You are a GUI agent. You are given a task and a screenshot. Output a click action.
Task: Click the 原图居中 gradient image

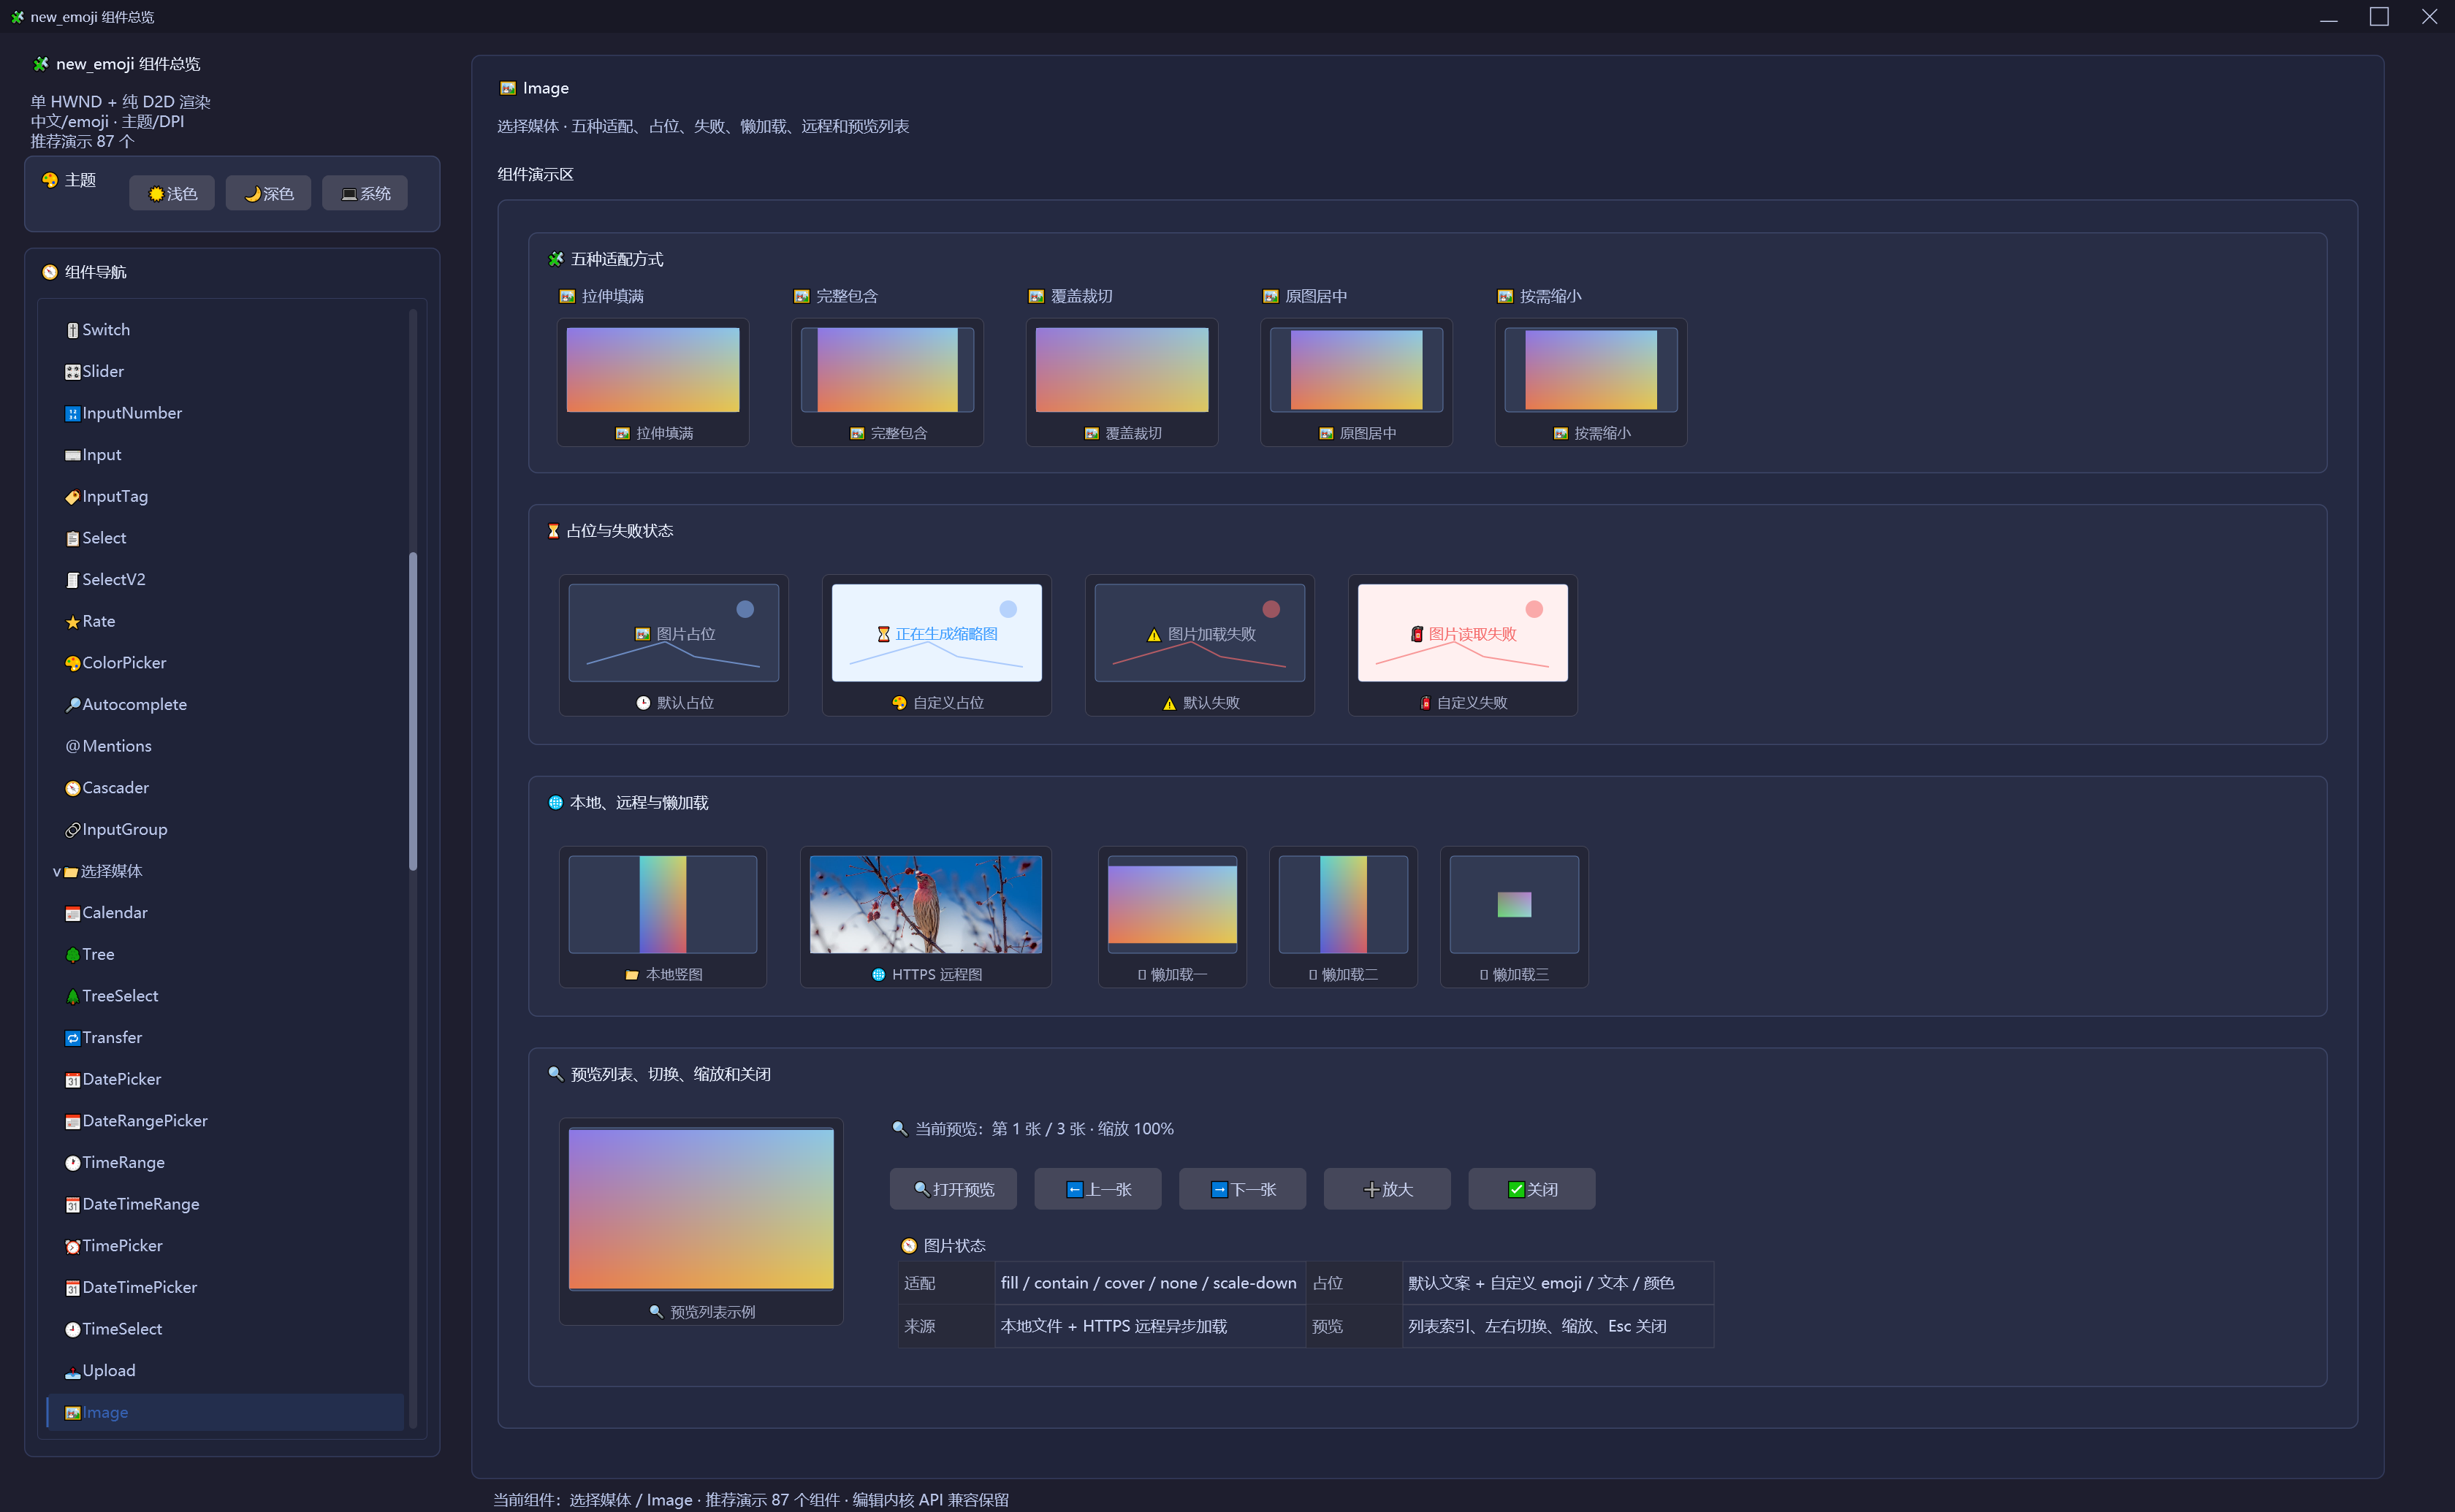pyautogui.click(x=1357, y=370)
